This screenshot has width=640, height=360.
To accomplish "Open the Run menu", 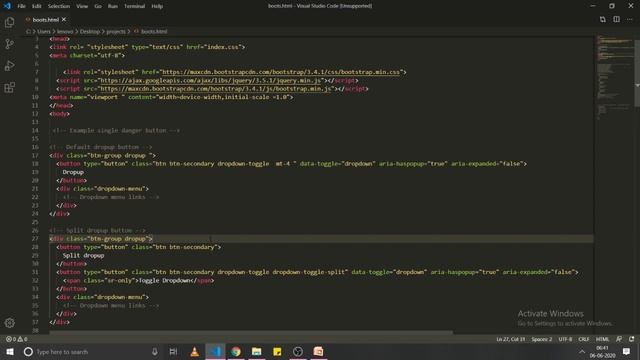I will [x=113, y=6].
